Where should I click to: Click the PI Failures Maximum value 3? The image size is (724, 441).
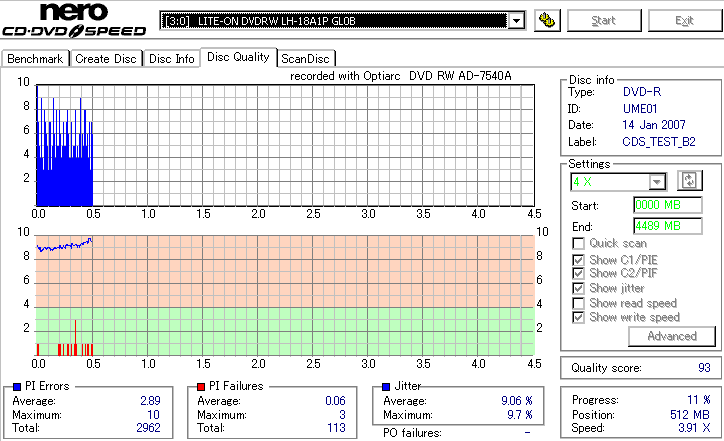(342, 415)
